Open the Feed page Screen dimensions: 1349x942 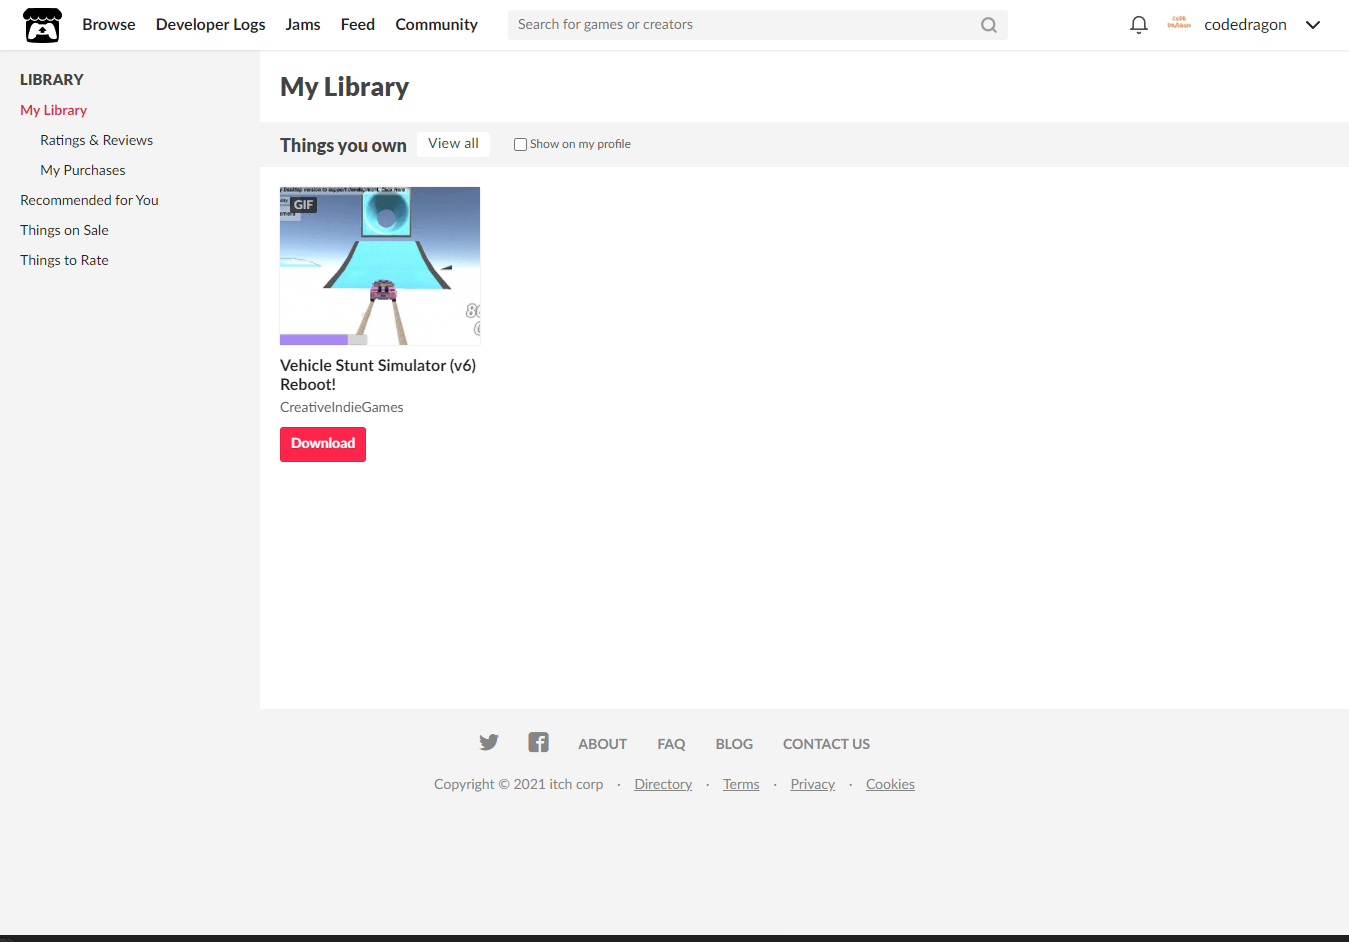(358, 24)
